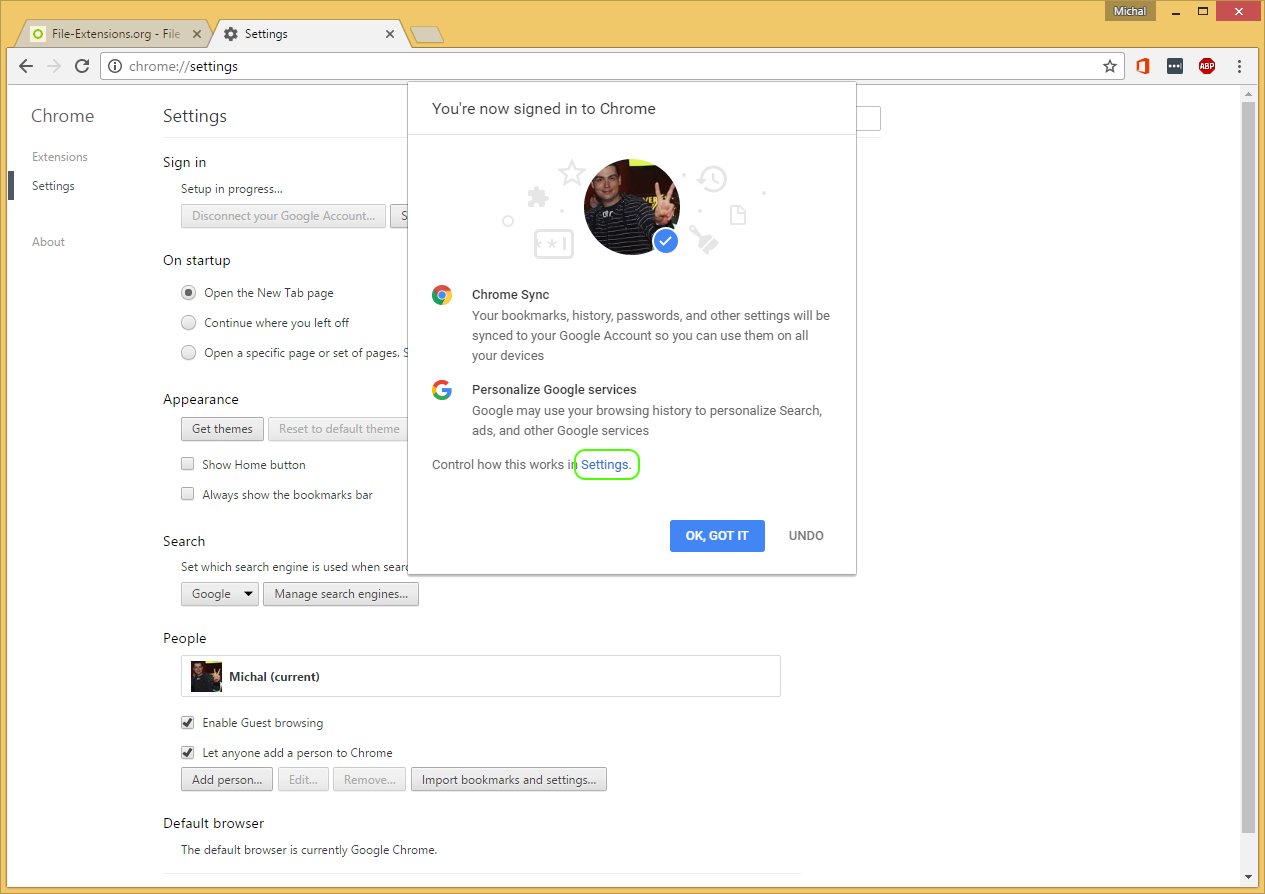Image resolution: width=1265 pixels, height=894 pixels.
Task: Click the Michal profile button in title bar
Action: (1129, 11)
